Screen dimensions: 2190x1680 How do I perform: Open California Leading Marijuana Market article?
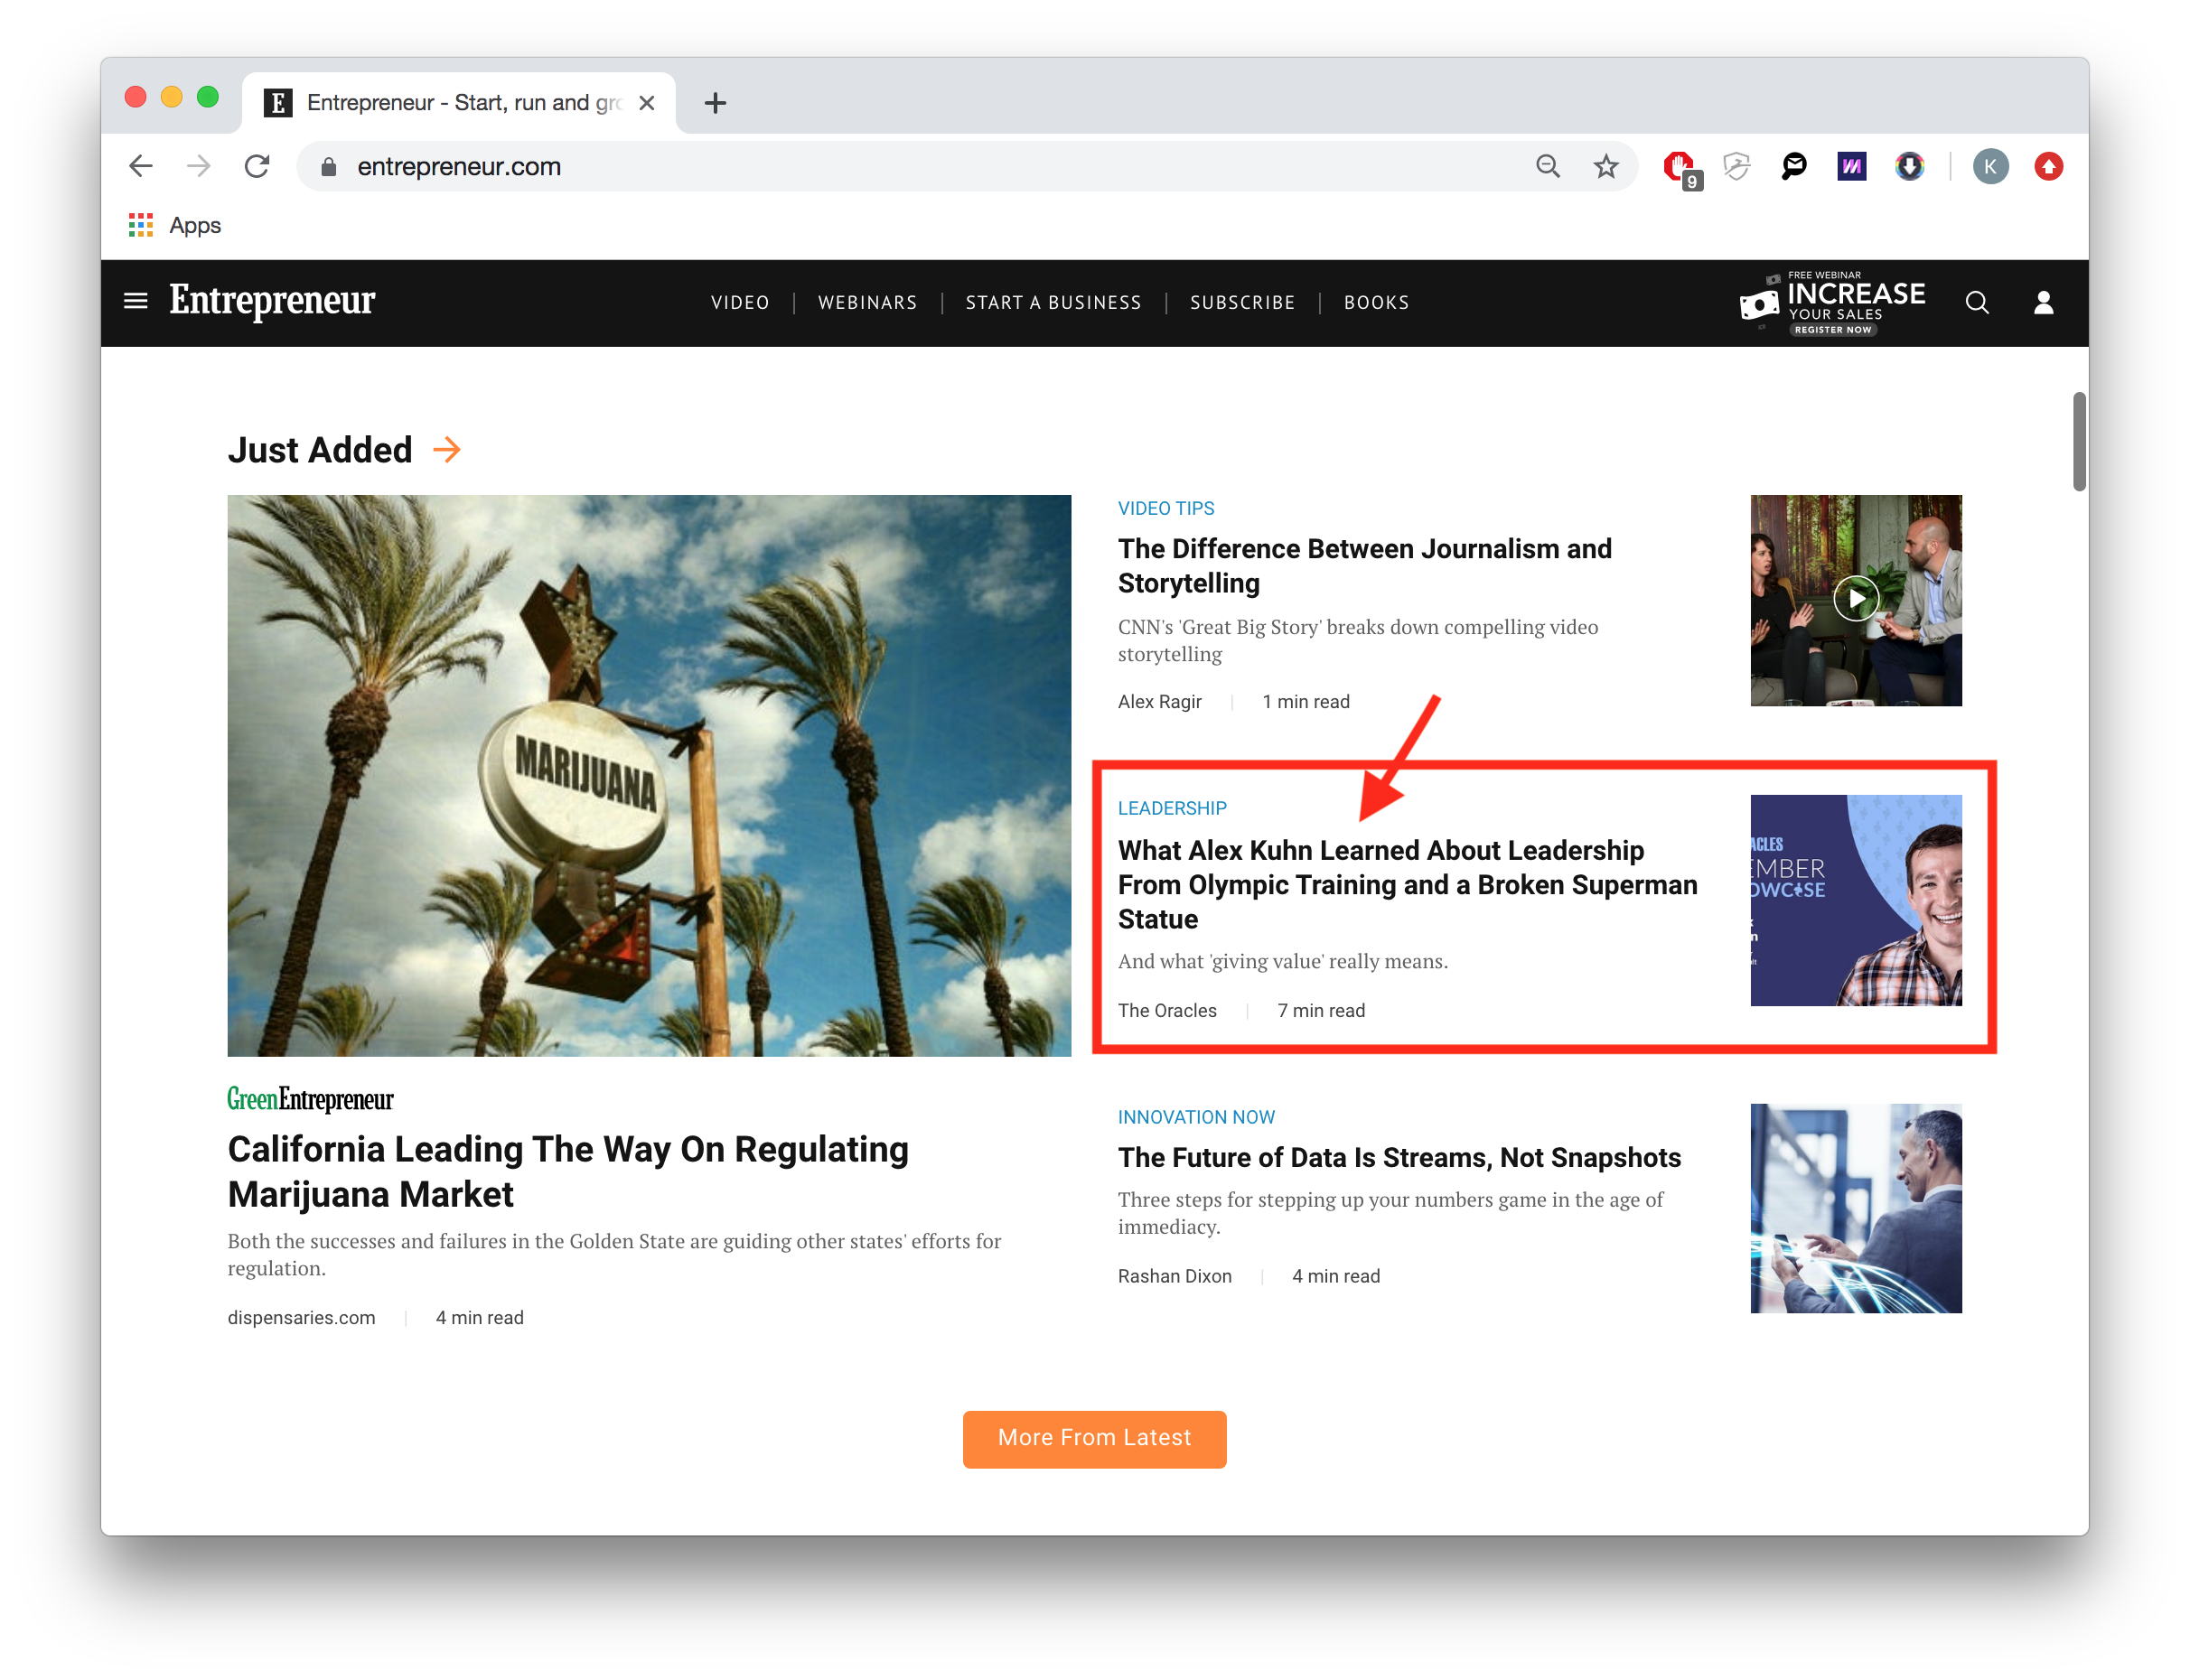pyautogui.click(x=568, y=1171)
